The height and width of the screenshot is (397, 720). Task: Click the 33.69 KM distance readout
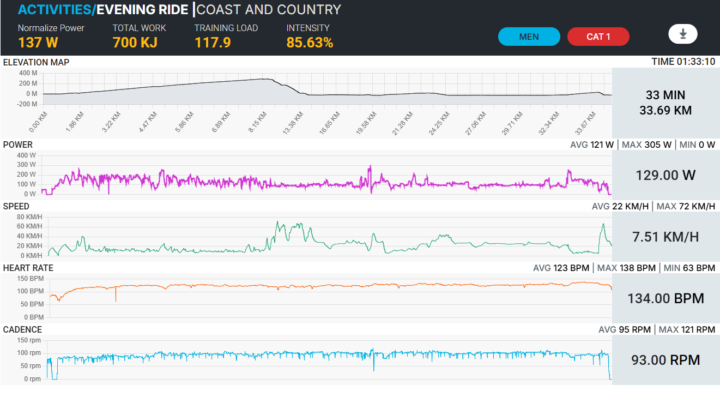pyautogui.click(x=665, y=111)
